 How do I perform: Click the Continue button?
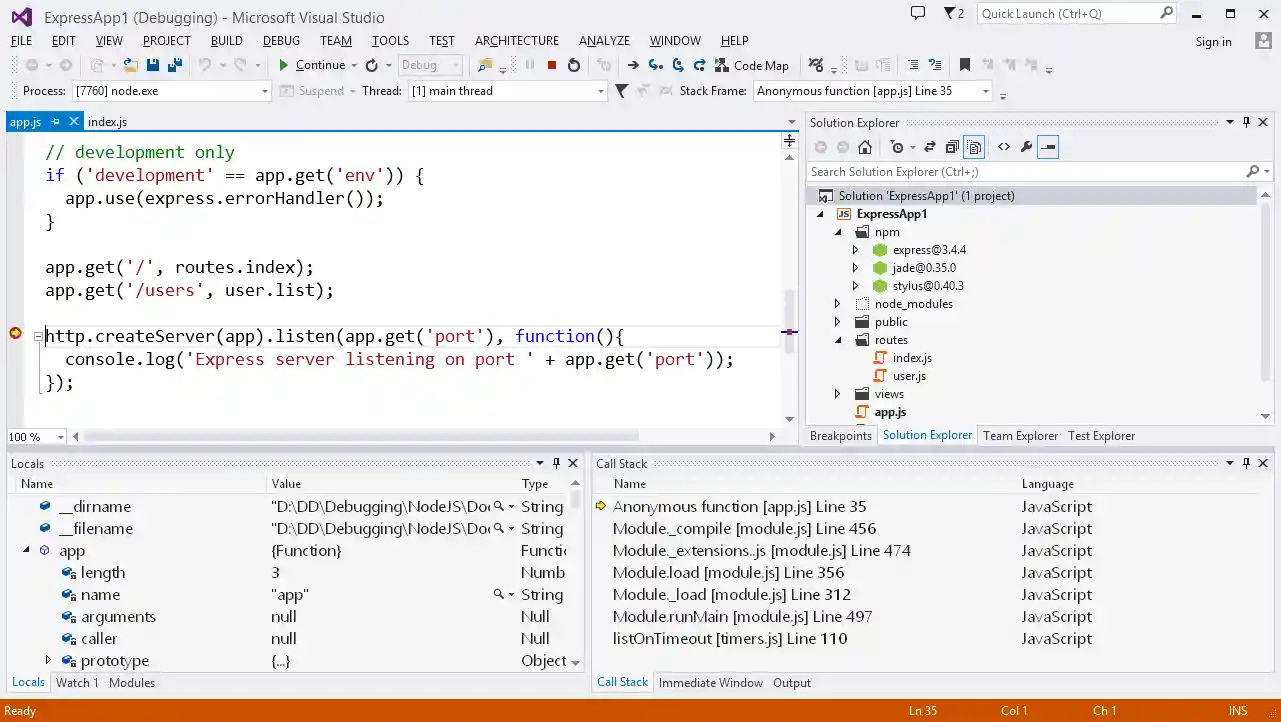point(312,65)
